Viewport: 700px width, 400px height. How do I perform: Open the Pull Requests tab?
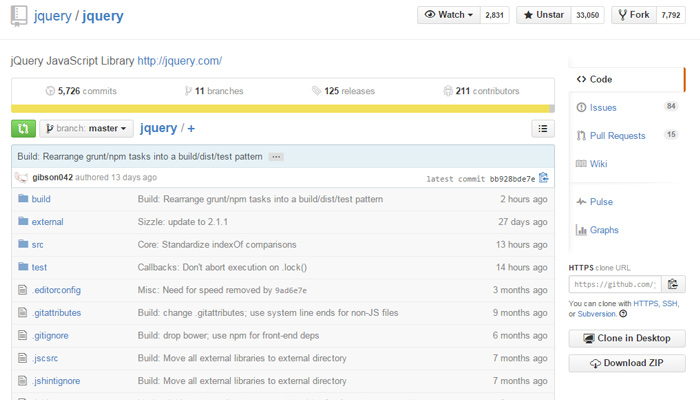(617, 136)
